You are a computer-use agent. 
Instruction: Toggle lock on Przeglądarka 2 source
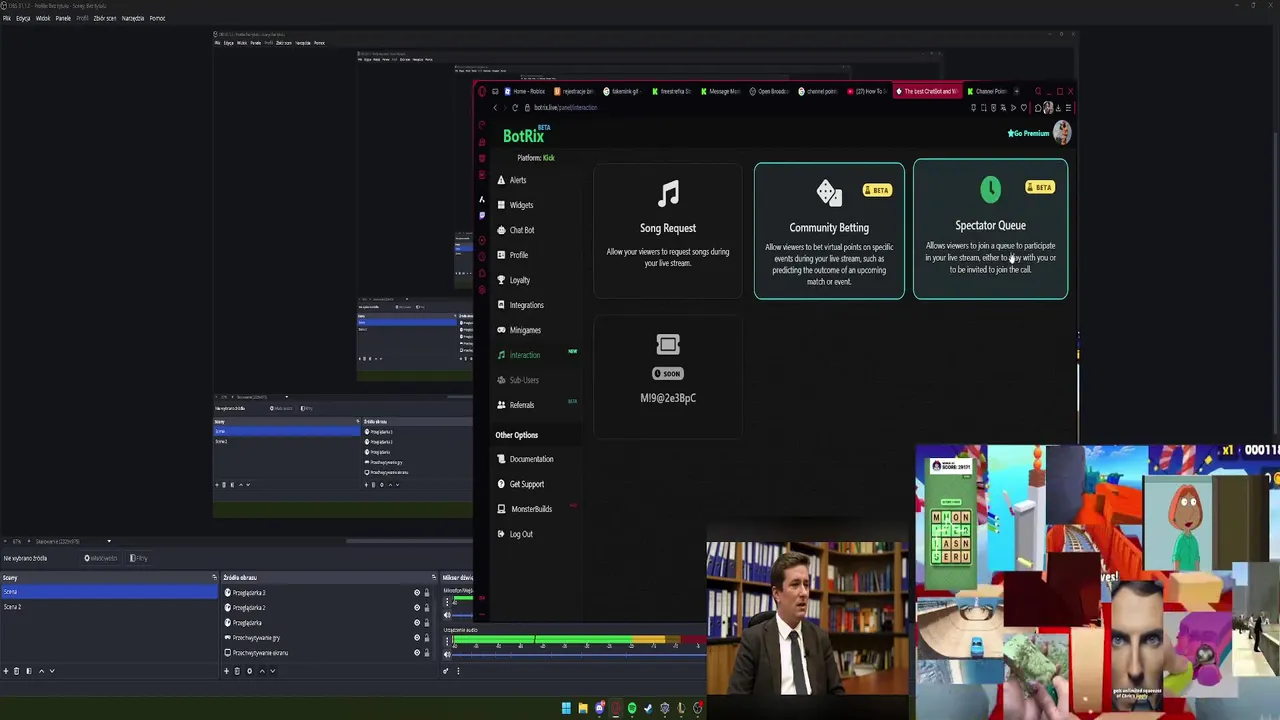click(427, 607)
